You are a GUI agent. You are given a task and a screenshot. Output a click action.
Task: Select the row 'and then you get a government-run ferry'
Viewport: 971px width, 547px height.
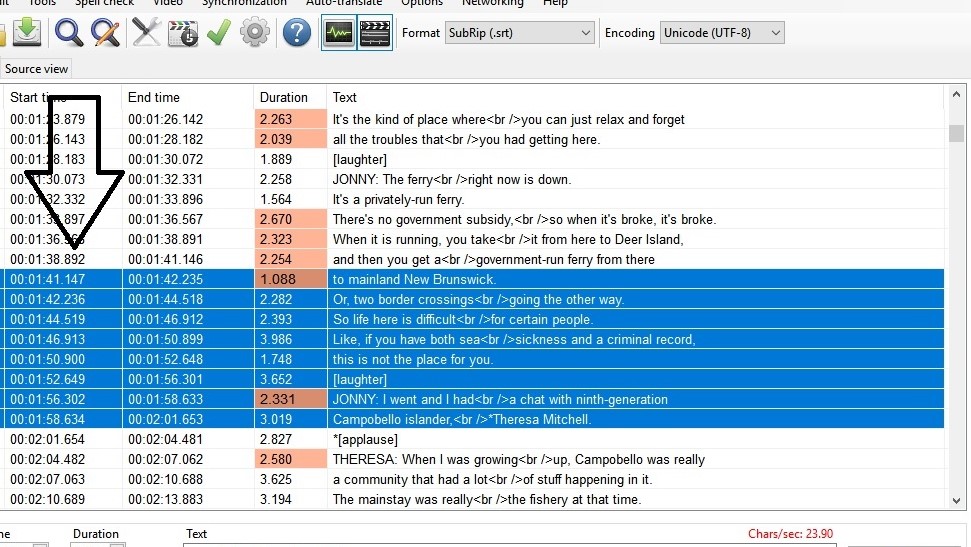474,259
